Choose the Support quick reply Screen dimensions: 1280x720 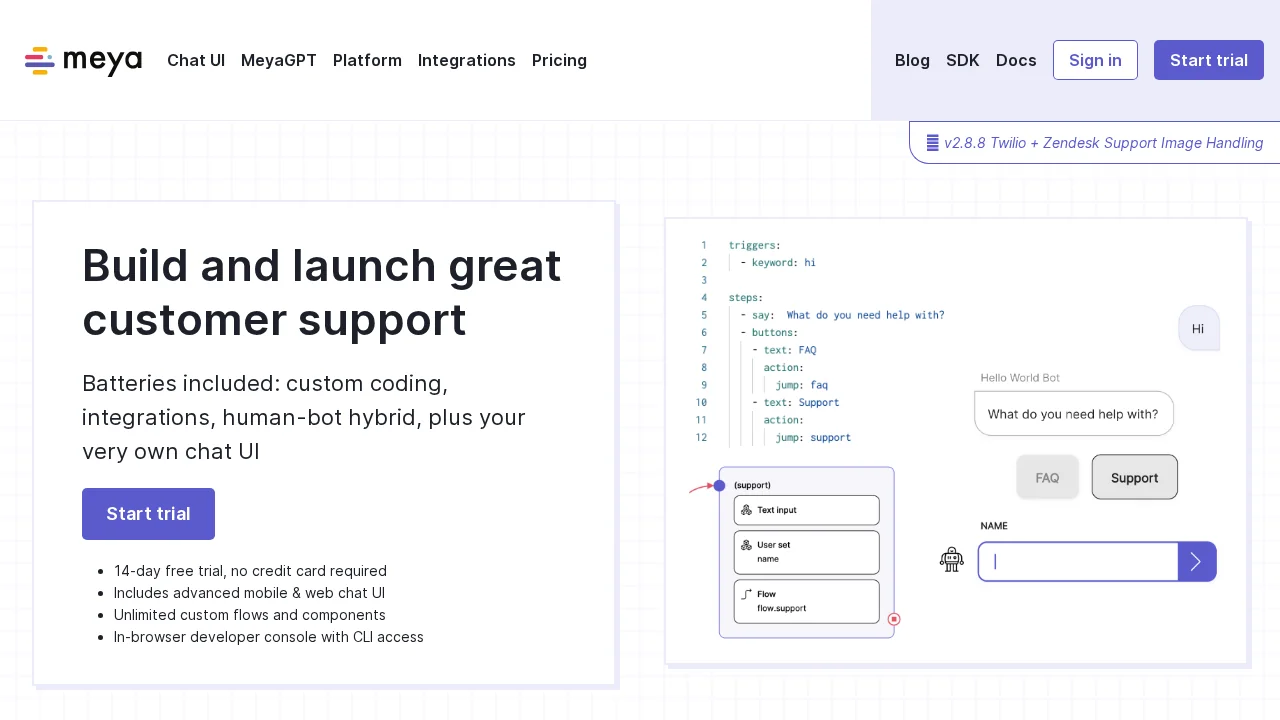click(x=1134, y=477)
